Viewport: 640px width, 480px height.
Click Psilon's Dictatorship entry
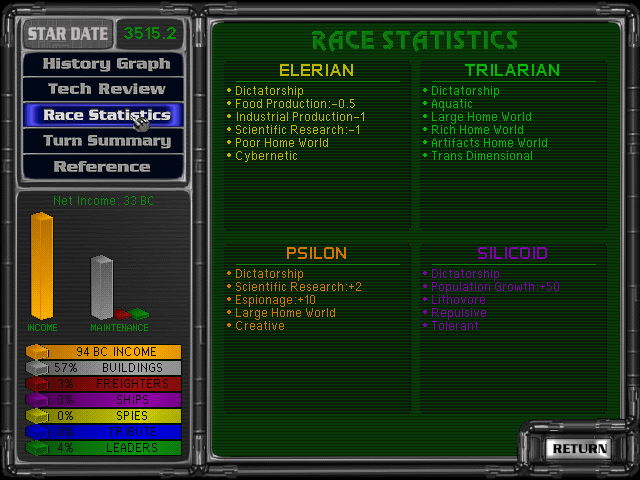click(269, 274)
